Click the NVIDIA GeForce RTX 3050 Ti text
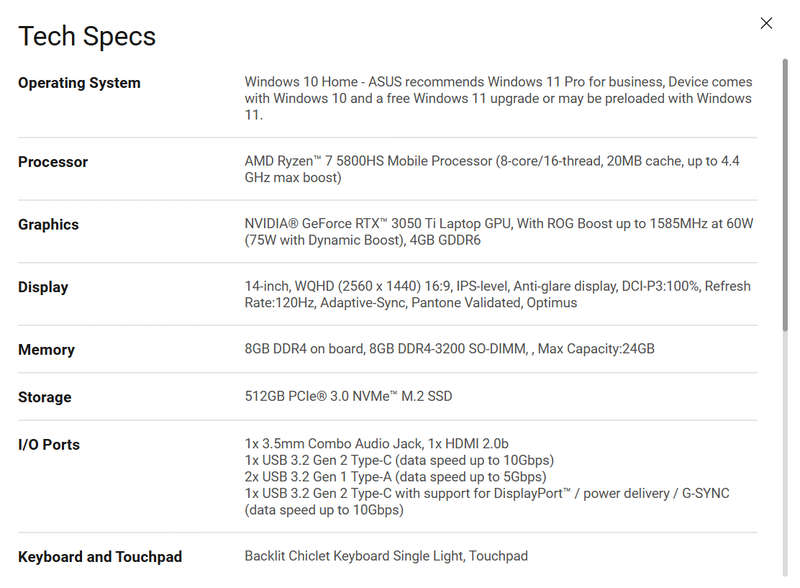Viewport: 800px width, 588px height. point(498,232)
